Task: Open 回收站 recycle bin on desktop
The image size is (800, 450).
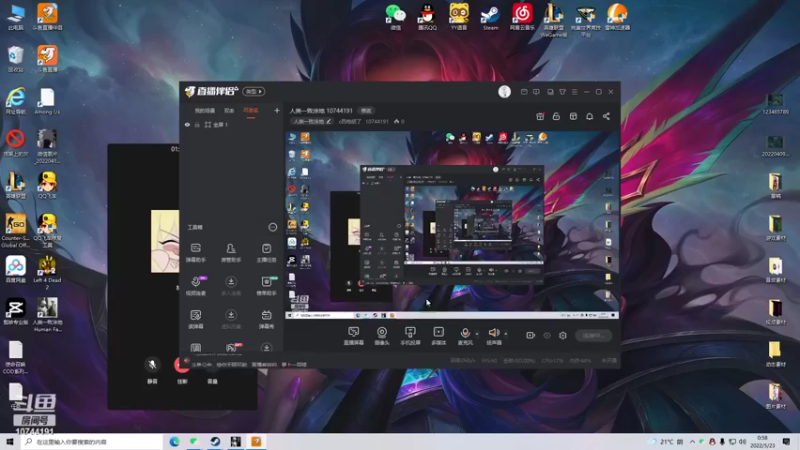Action: click(x=15, y=59)
